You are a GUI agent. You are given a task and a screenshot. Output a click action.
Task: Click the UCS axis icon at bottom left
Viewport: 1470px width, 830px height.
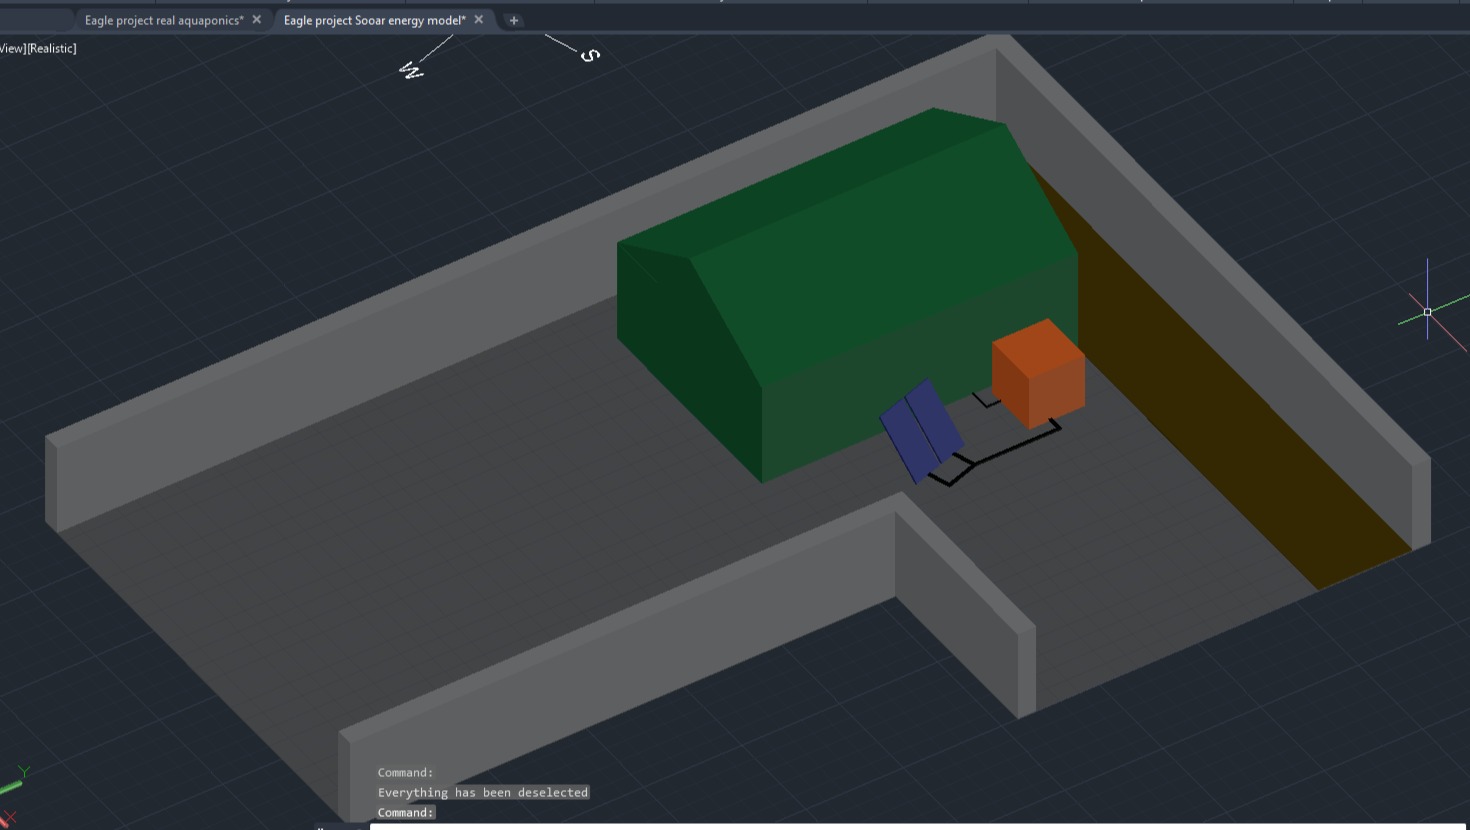[14, 790]
